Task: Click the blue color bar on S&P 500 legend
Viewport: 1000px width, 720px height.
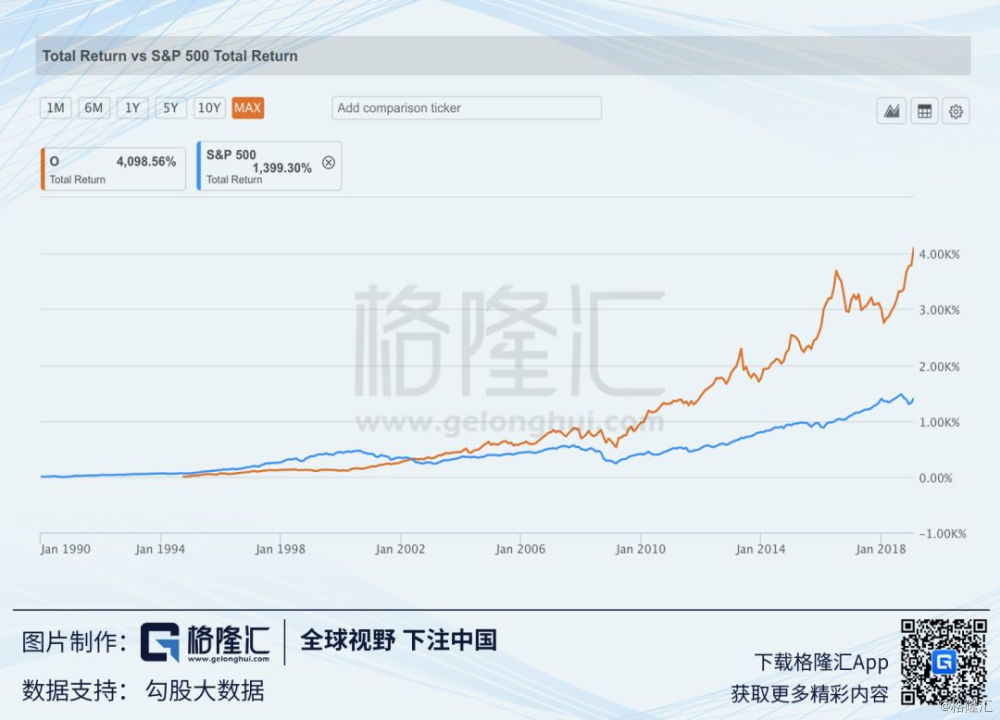Action: 199,167
